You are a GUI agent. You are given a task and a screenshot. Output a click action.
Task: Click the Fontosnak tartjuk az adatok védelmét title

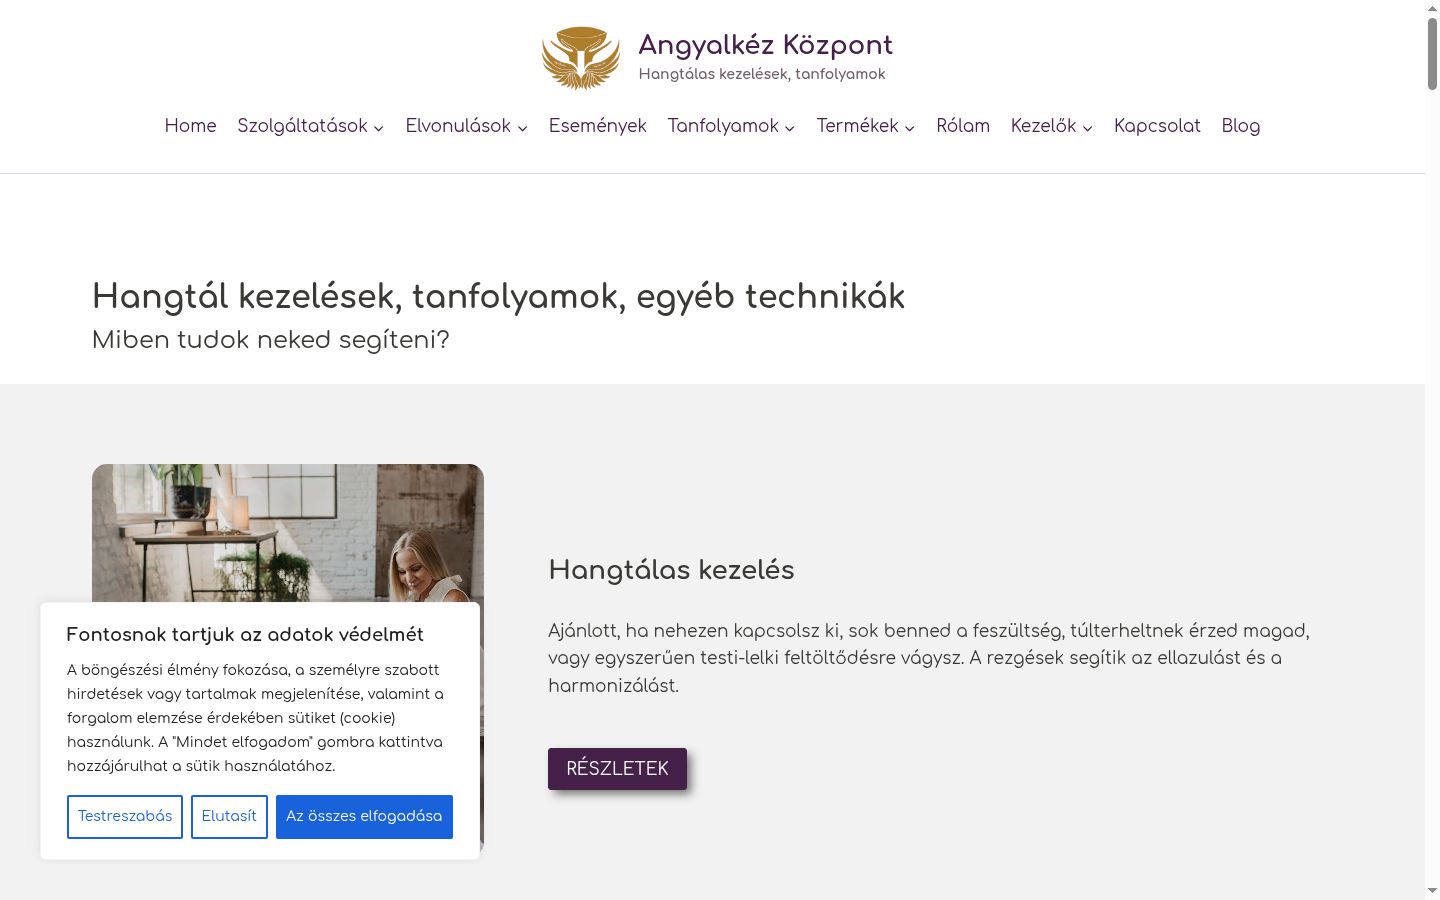[245, 635]
